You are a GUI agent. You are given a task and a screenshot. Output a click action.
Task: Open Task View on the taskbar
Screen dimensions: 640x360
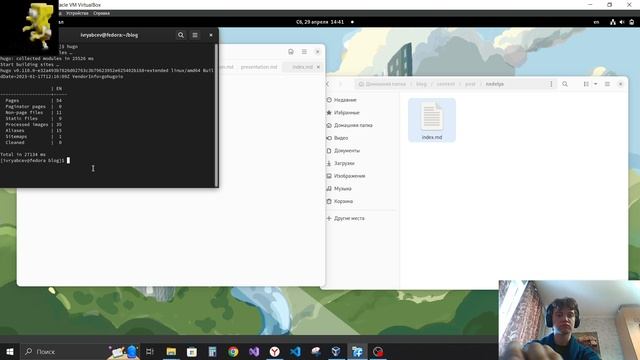(x=149, y=351)
